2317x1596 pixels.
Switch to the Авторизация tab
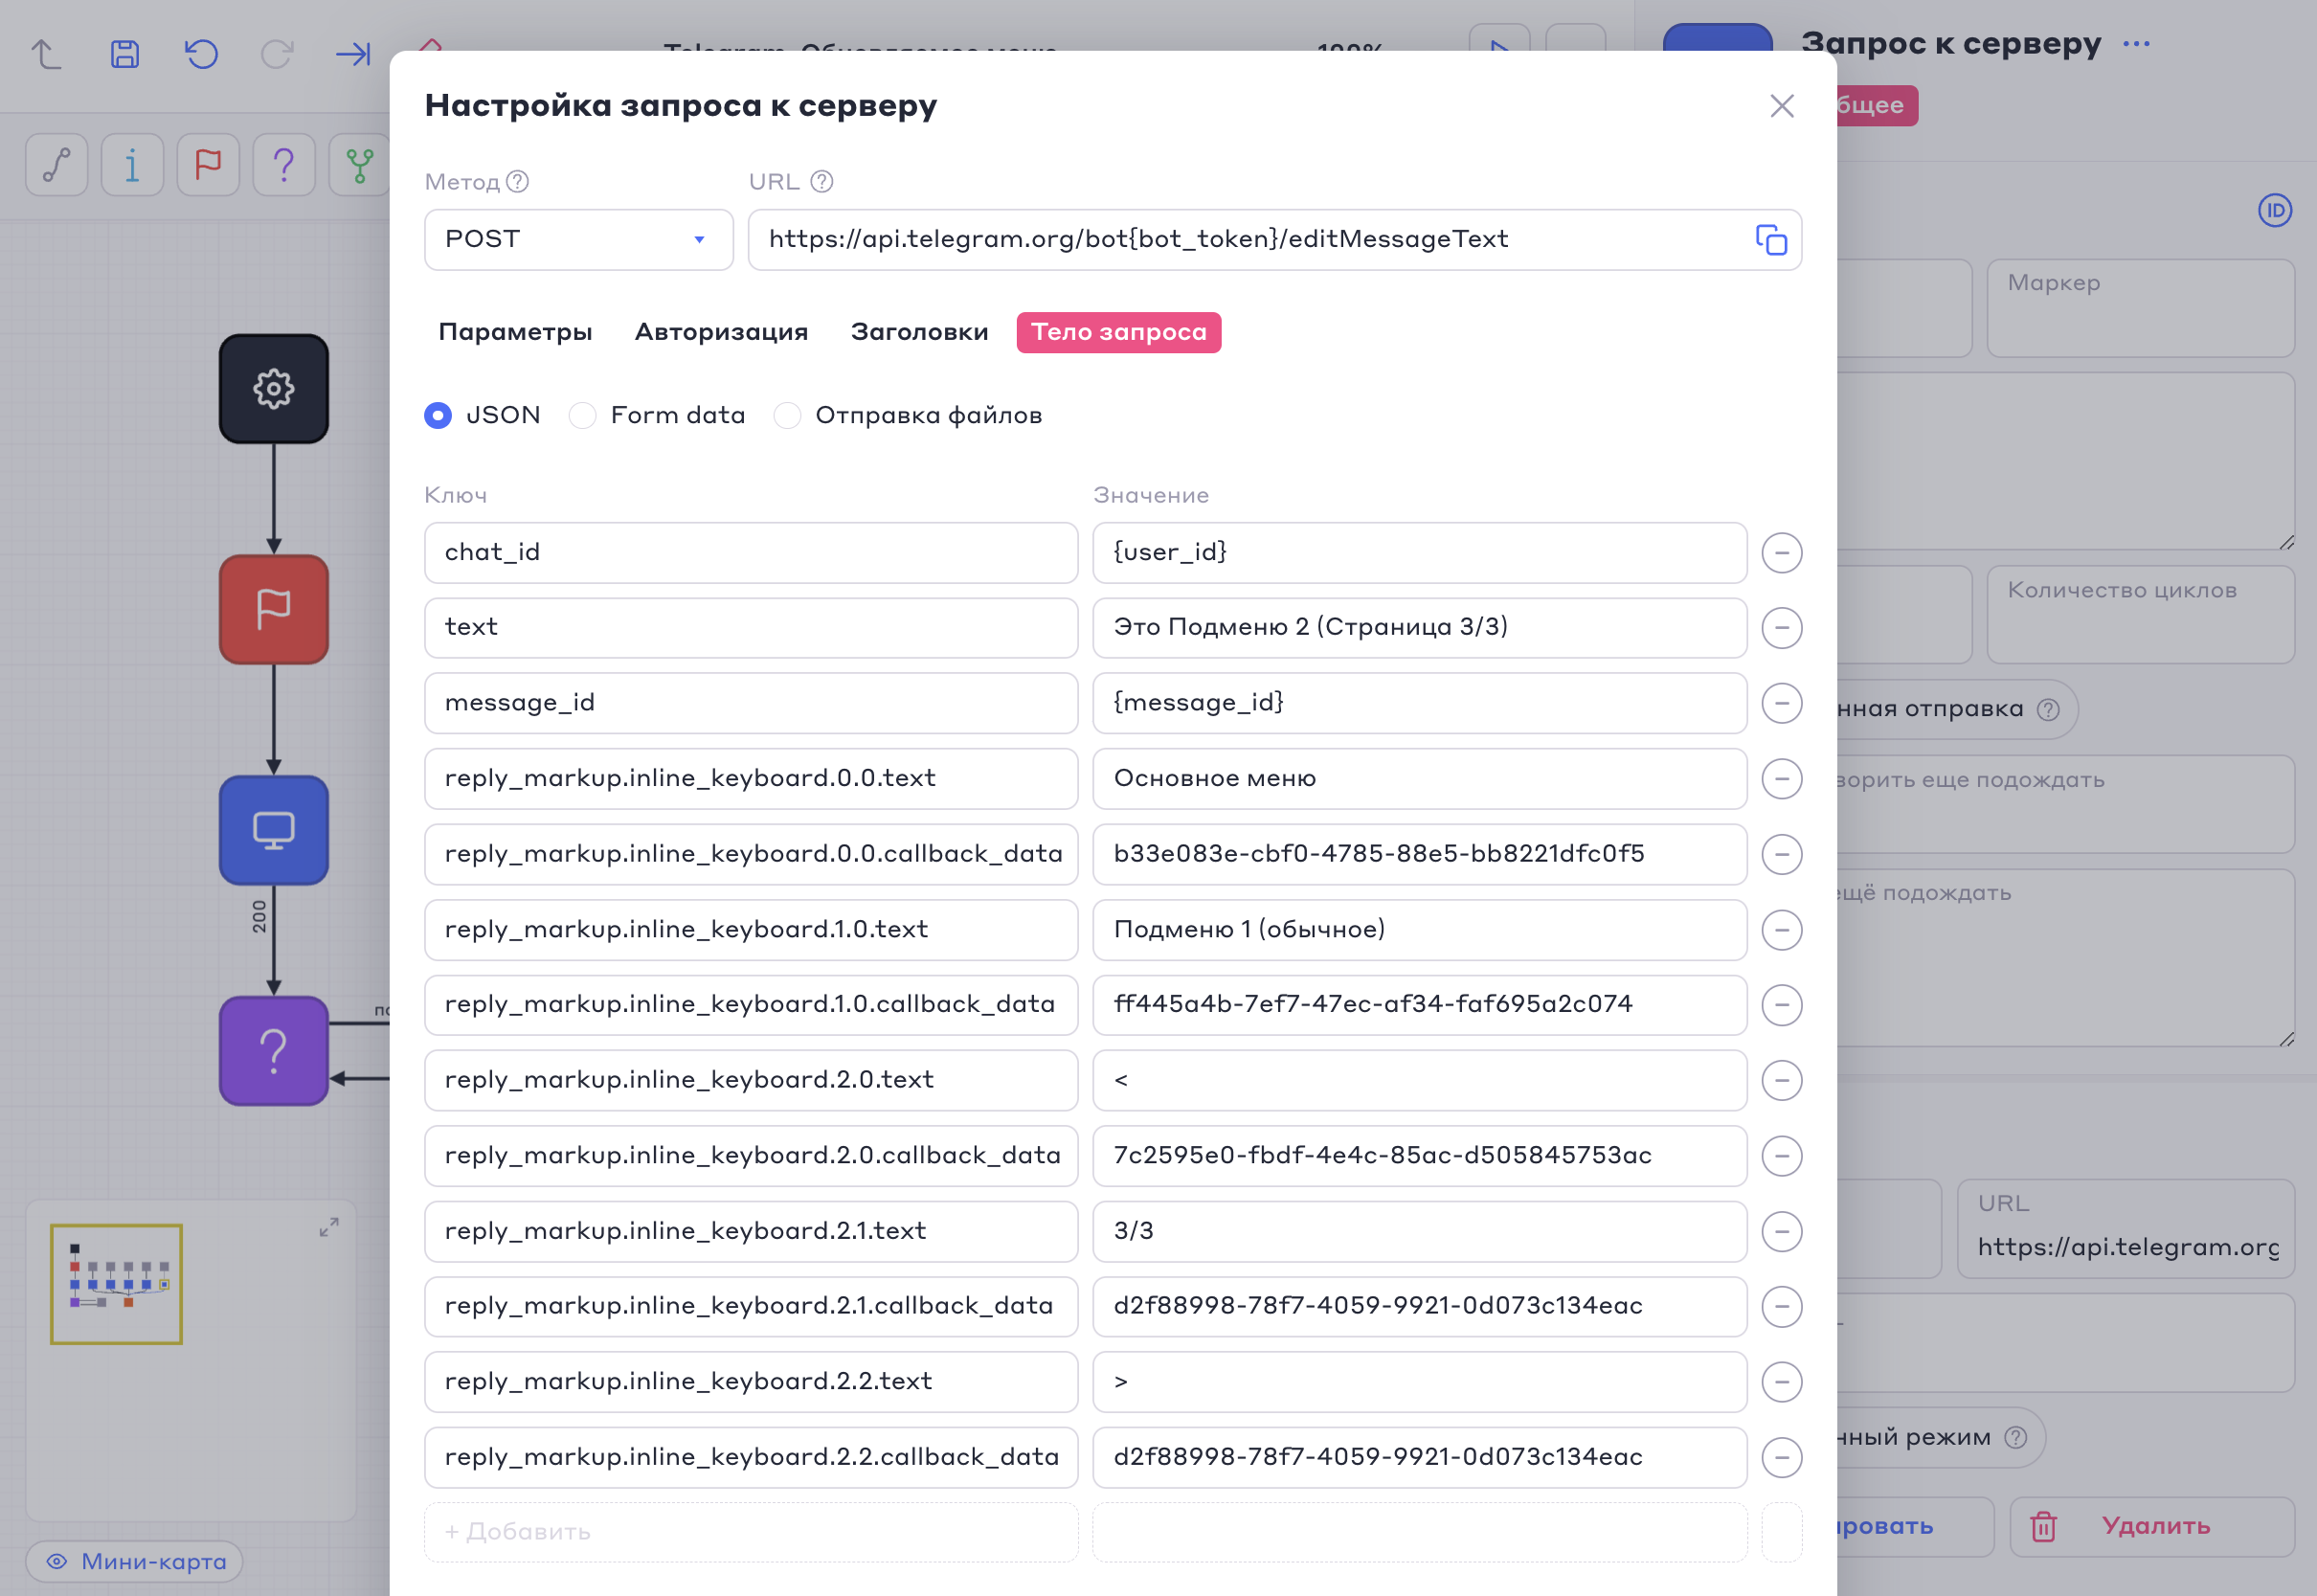tap(721, 332)
